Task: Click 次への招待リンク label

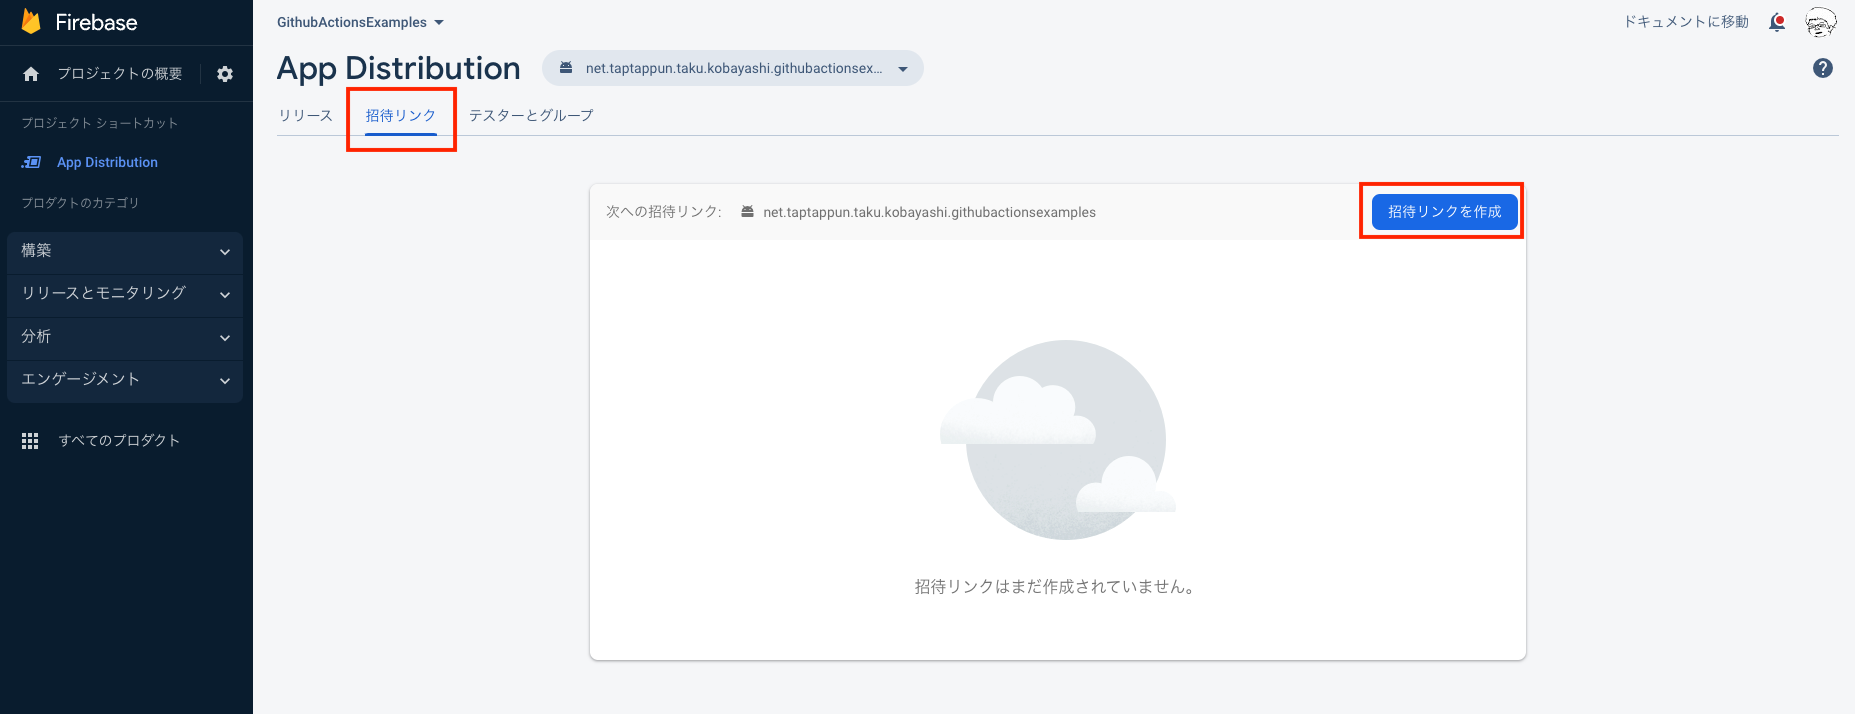Action: click(664, 212)
